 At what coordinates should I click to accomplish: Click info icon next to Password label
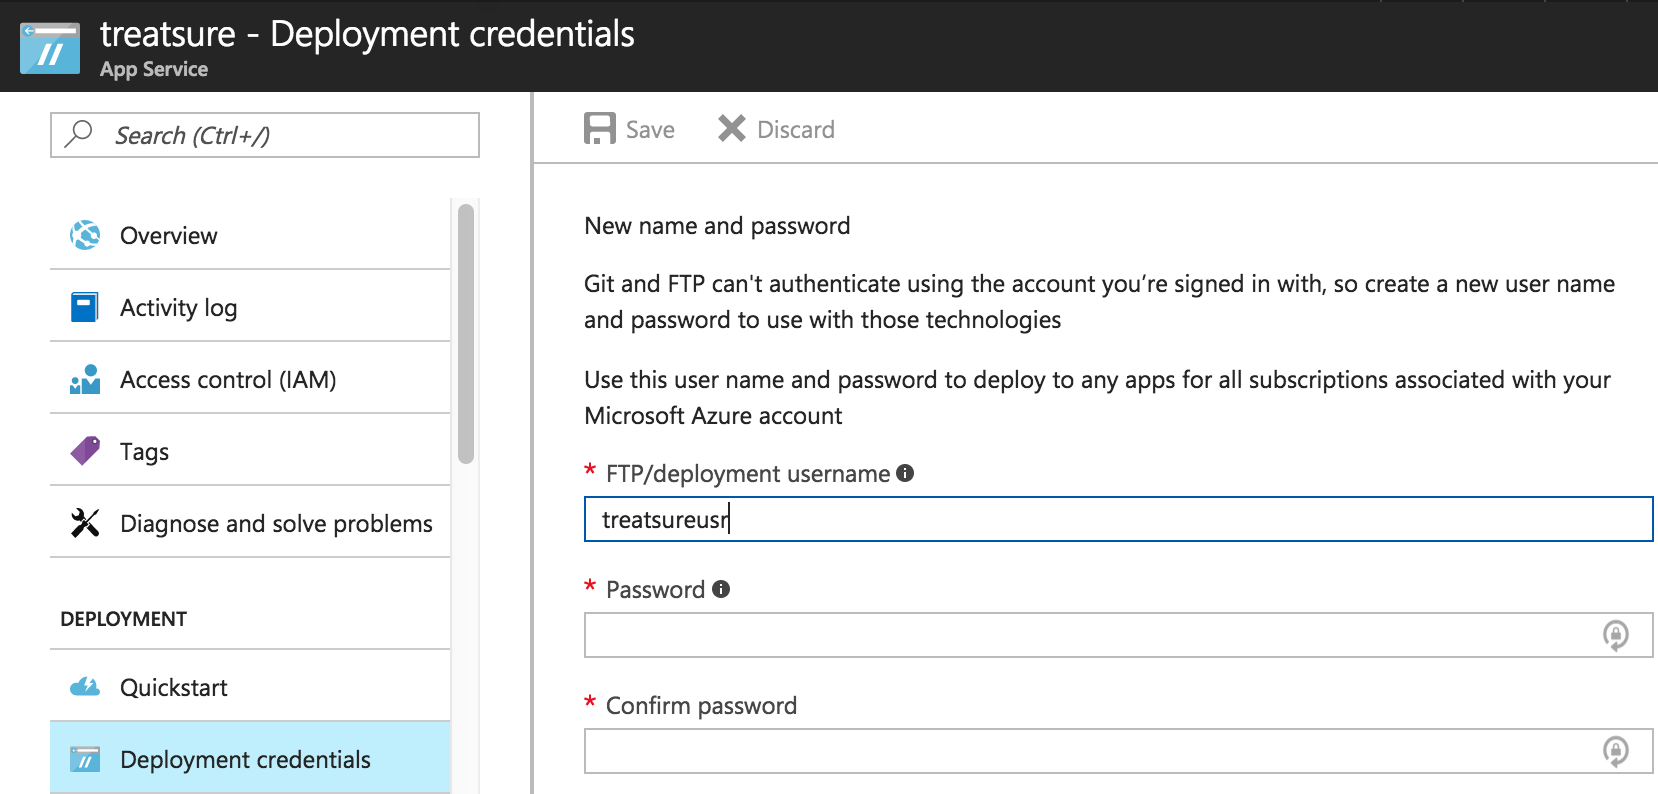point(721,589)
